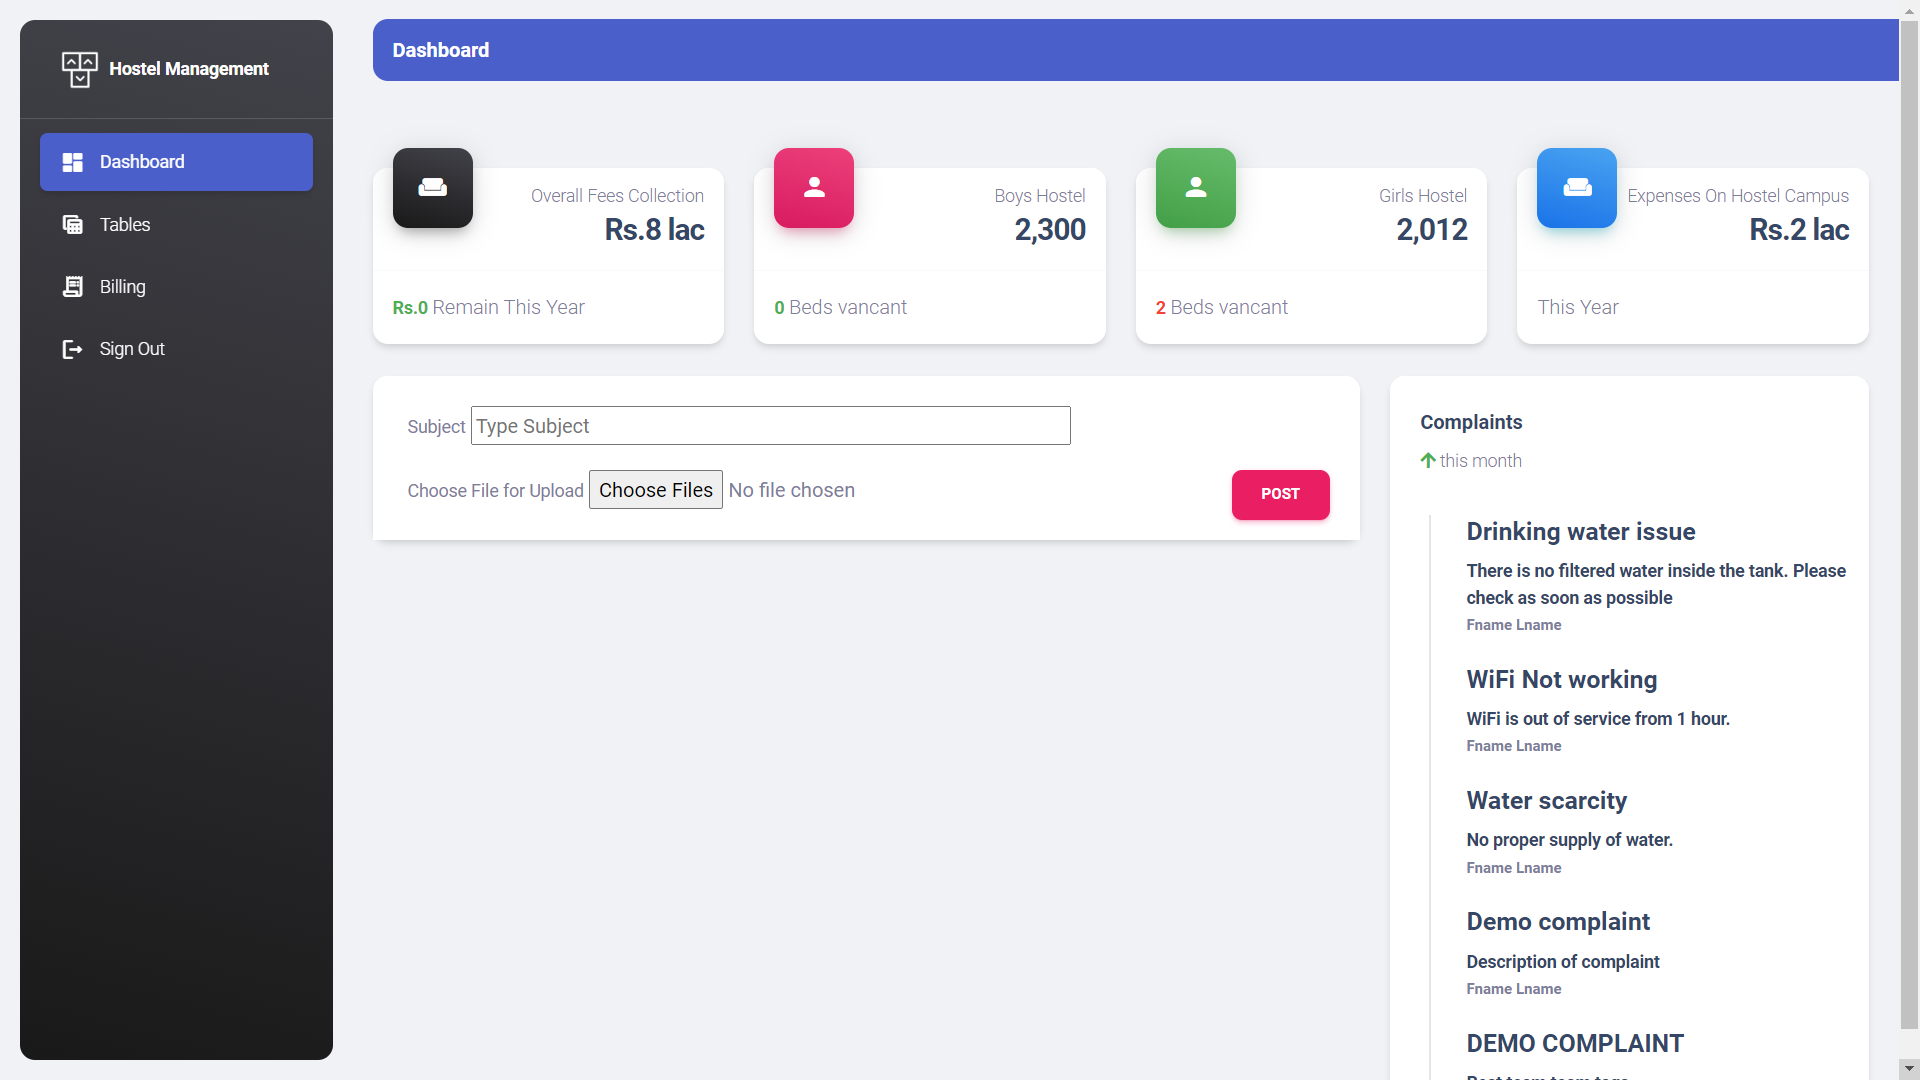Click the black Overall Fees Collection icon
The width and height of the screenshot is (1920, 1080).
(x=432, y=188)
